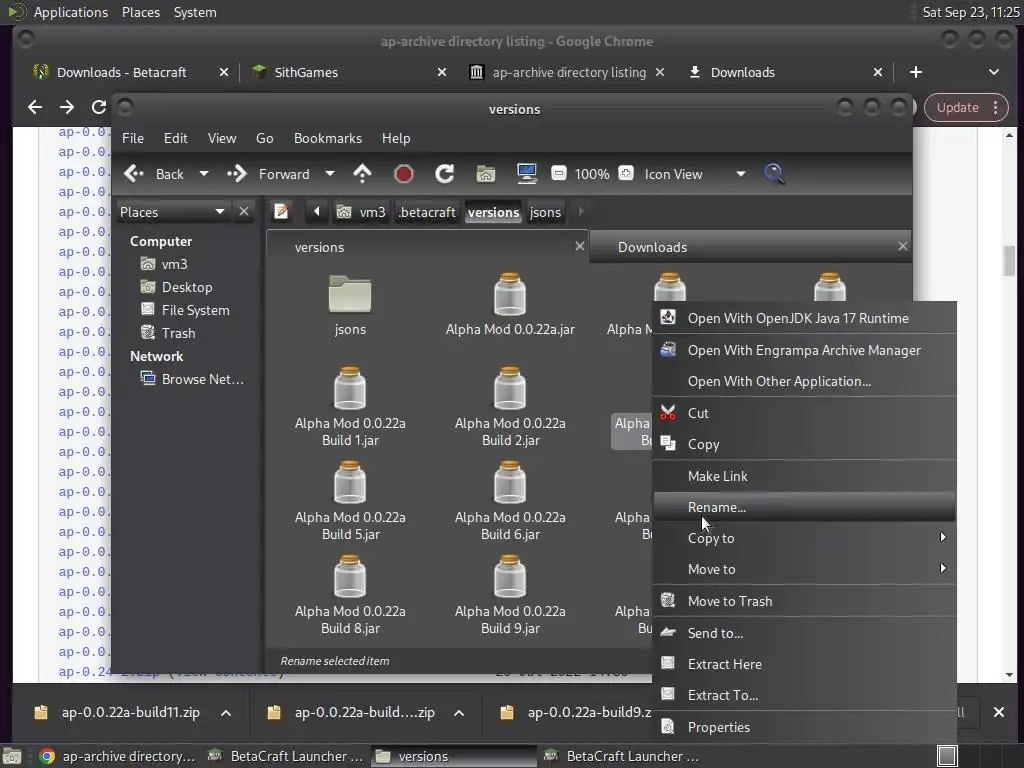
Task: Switch to SithGames Chrome tab
Action: click(306, 72)
